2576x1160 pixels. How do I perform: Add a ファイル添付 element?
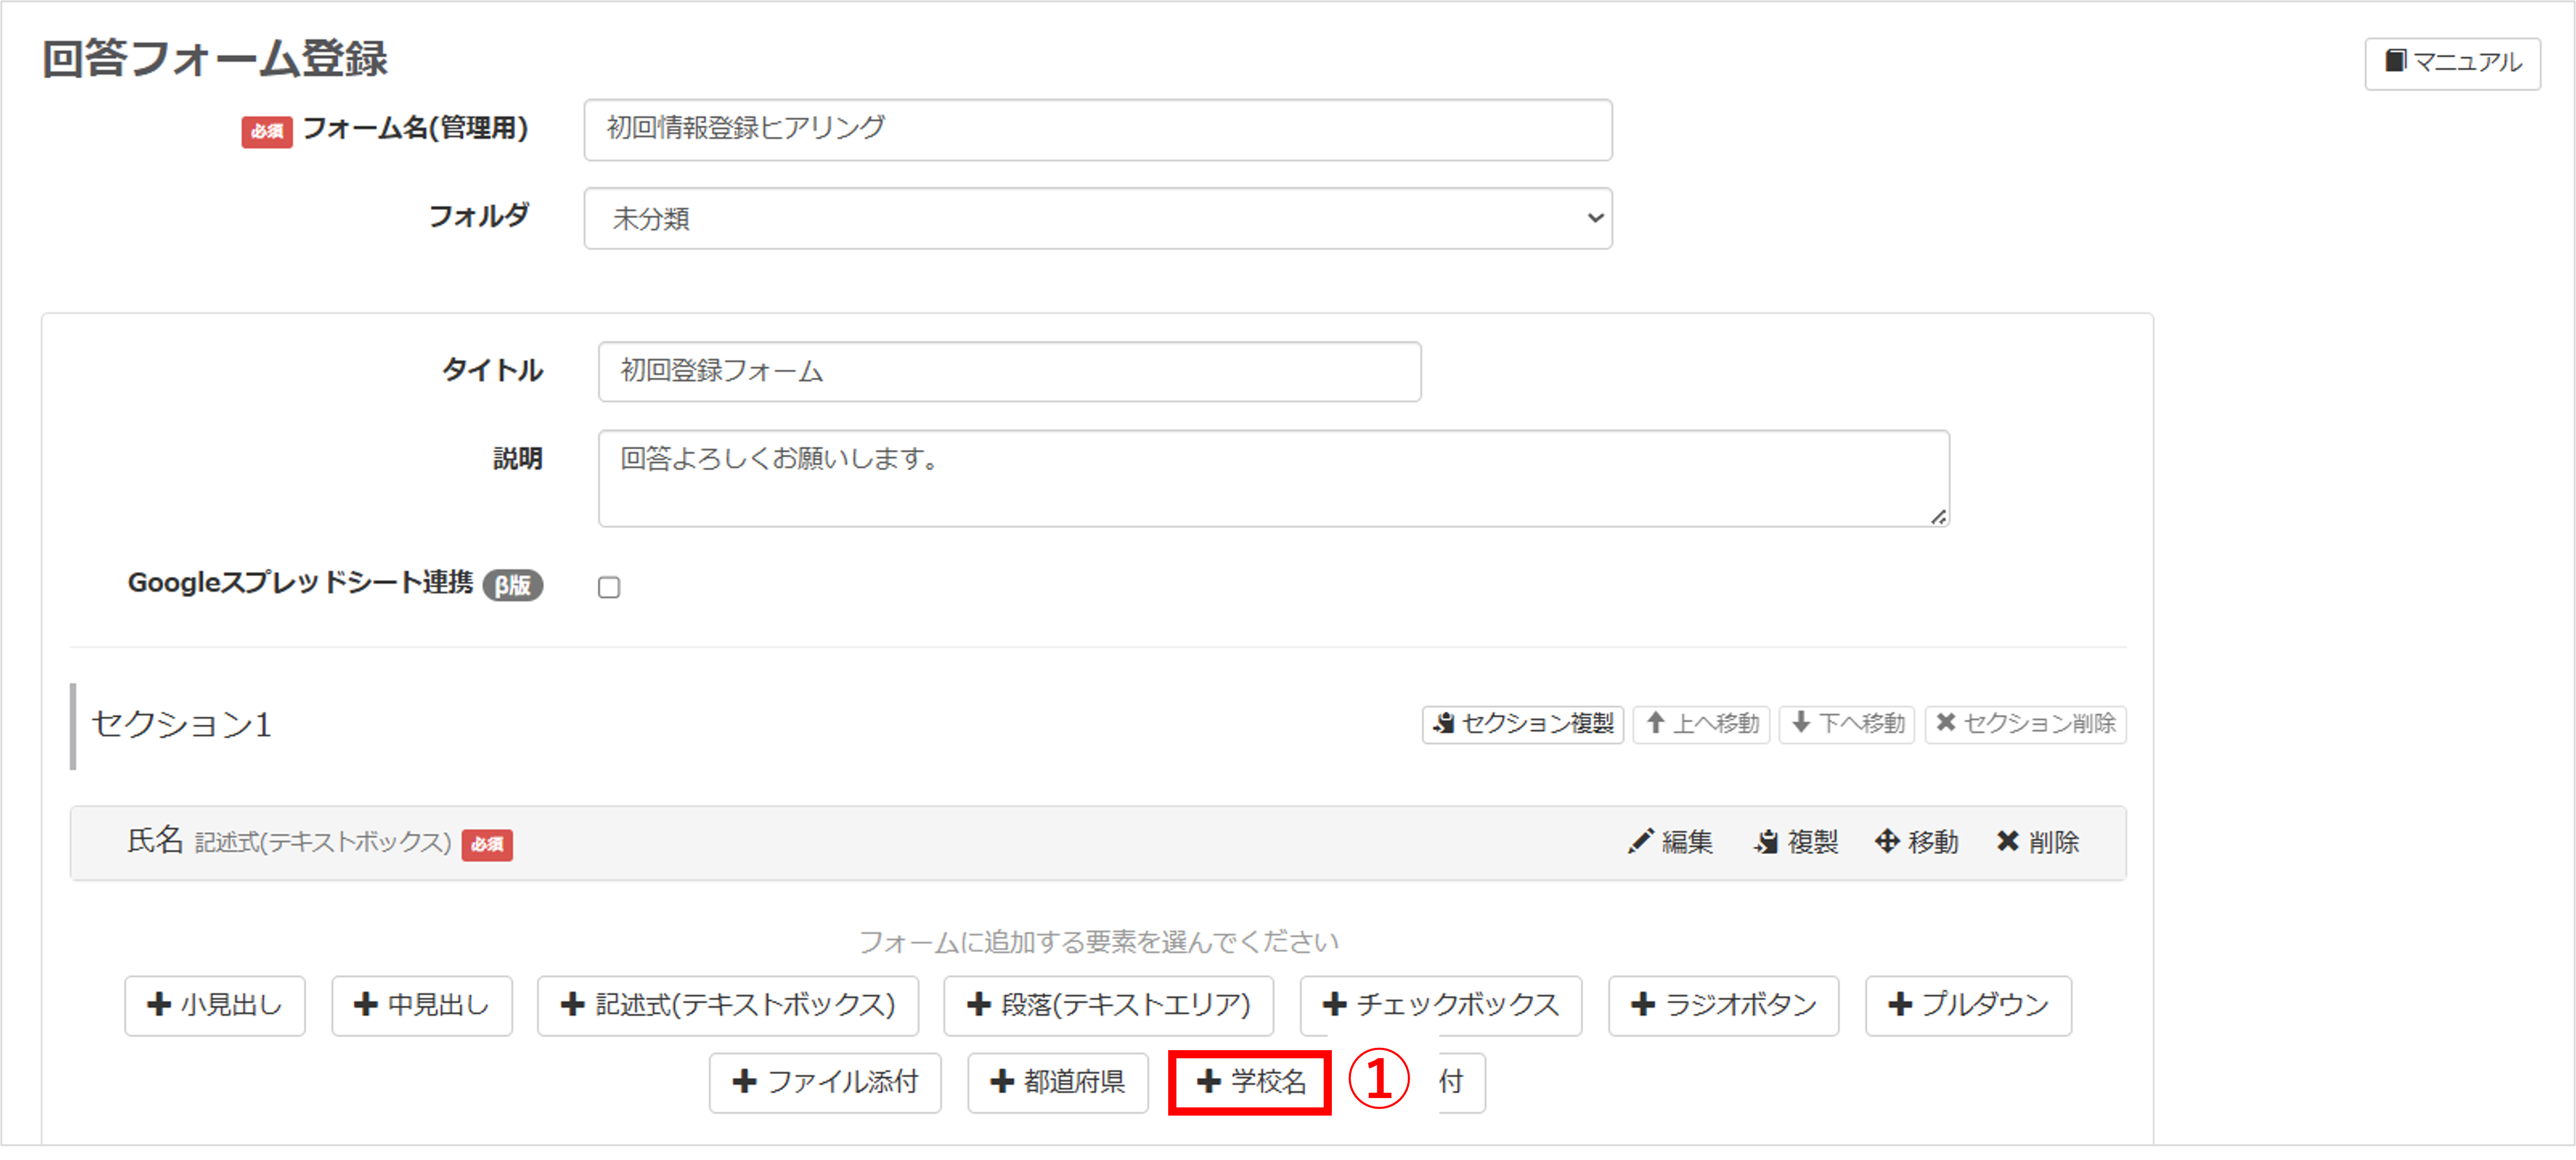click(x=825, y=1082)
